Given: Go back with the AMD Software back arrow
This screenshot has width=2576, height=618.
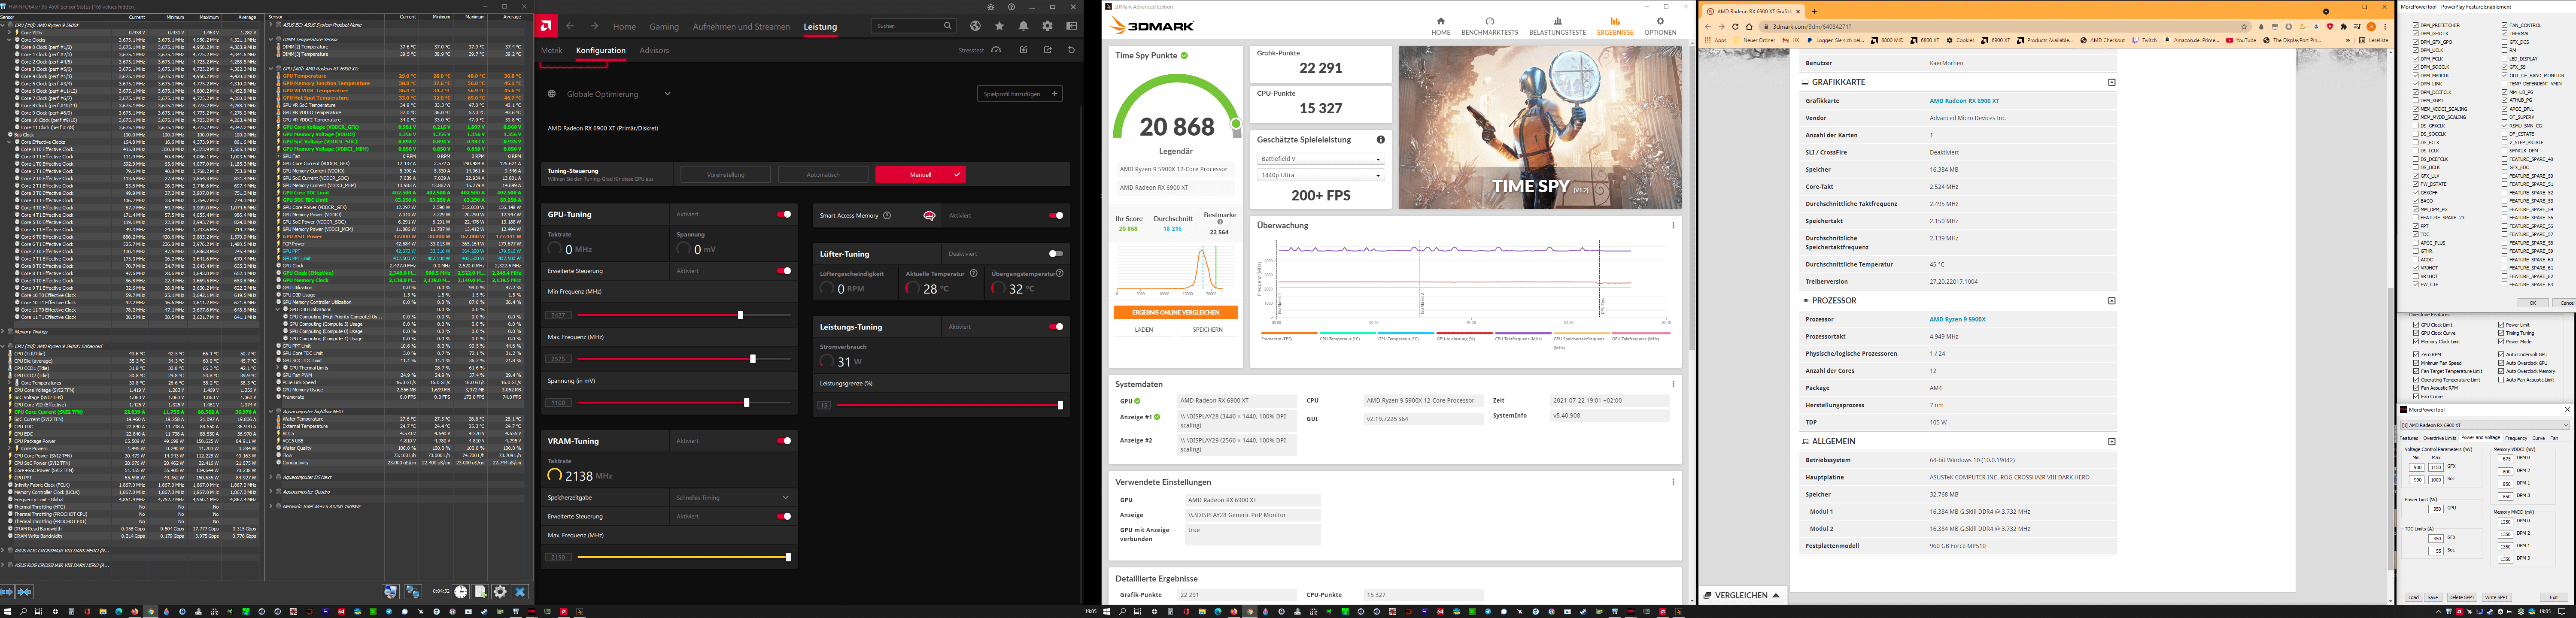Looking at the screenshot, I should pyautogui.click(x=570, y=26).
